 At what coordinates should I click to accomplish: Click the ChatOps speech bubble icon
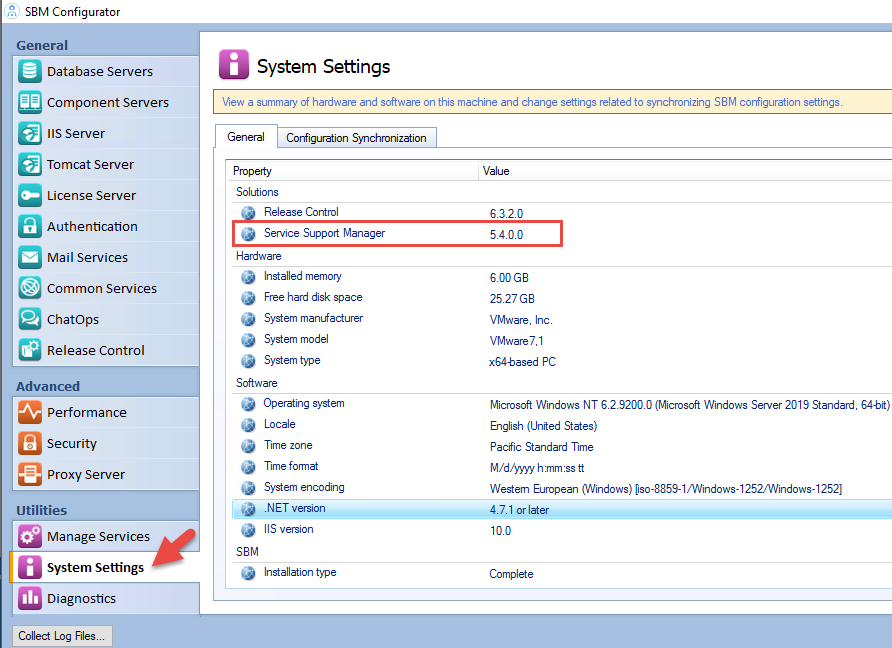[30, 319]
